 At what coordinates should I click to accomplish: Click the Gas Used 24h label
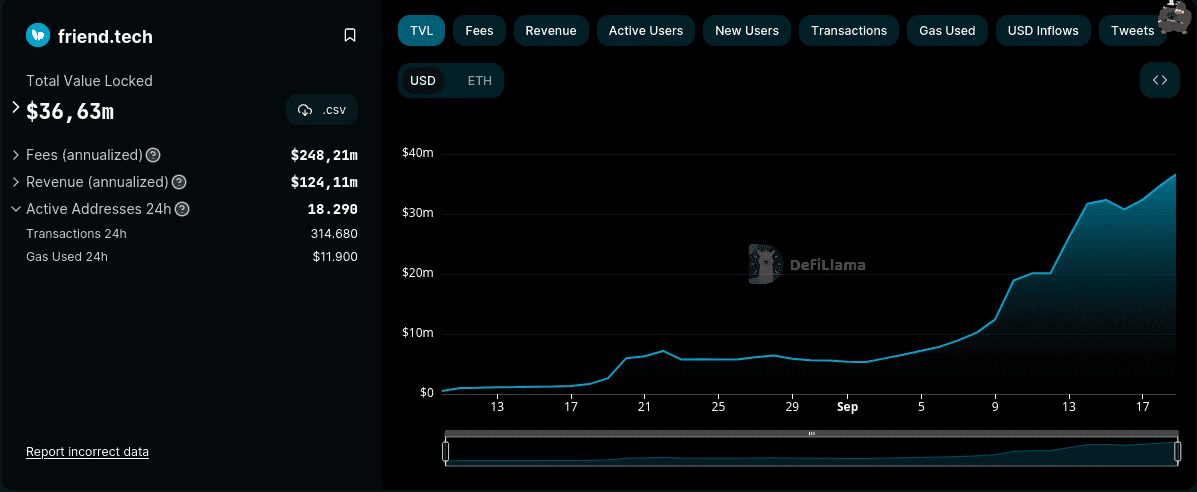coord(67,257)
